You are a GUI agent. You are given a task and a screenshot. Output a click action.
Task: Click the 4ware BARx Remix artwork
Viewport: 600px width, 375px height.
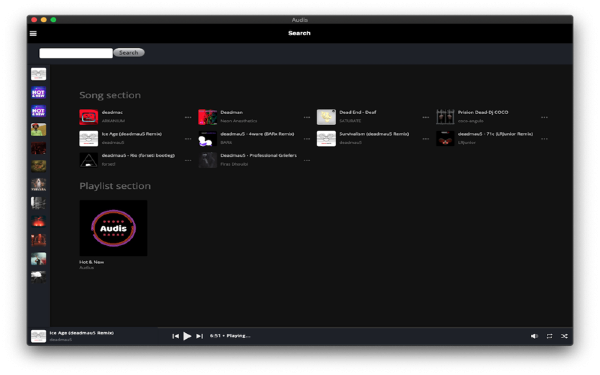[x=207, y=139]
